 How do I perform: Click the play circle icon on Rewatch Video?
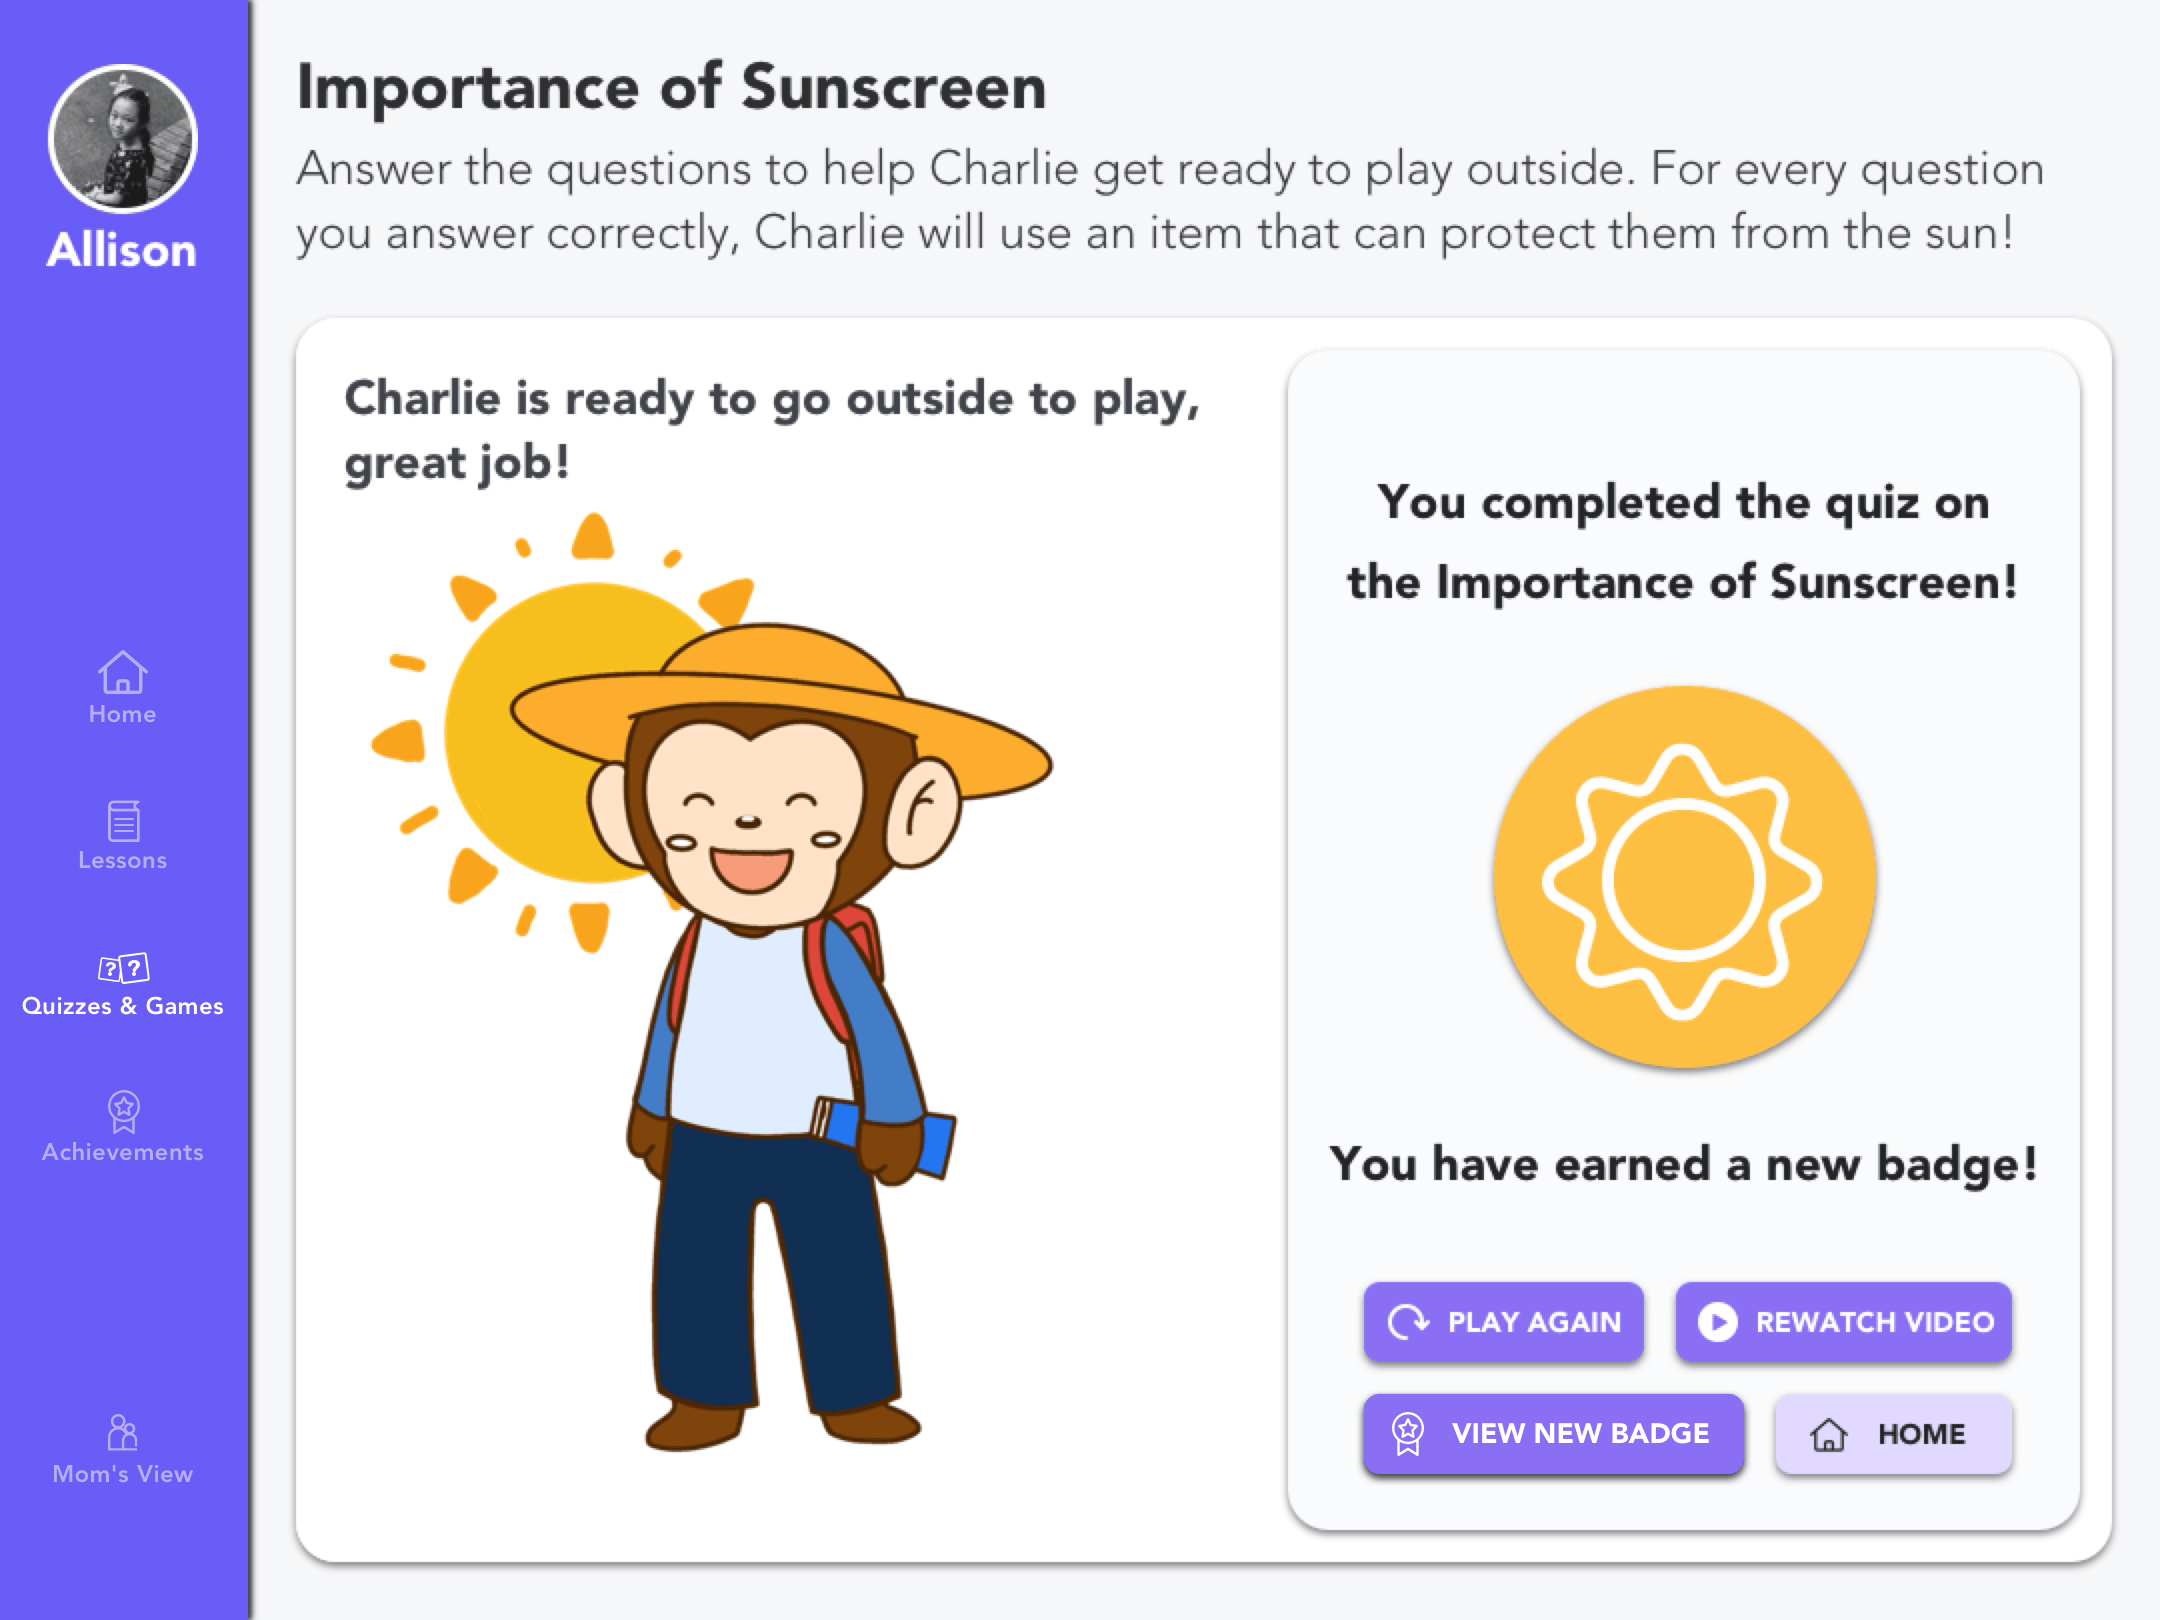[1717, 1322]
